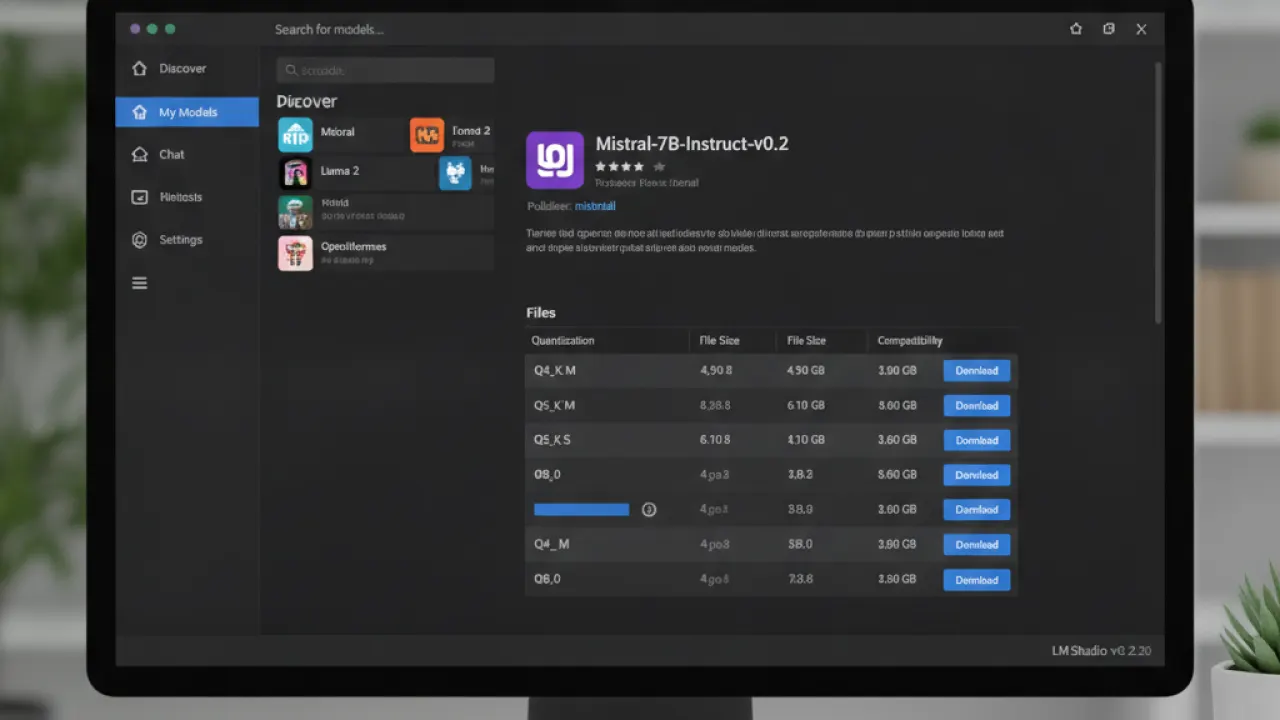Select the Q4_K_M quantization cell
The image size is (1280, 720).
click(555, 371)
